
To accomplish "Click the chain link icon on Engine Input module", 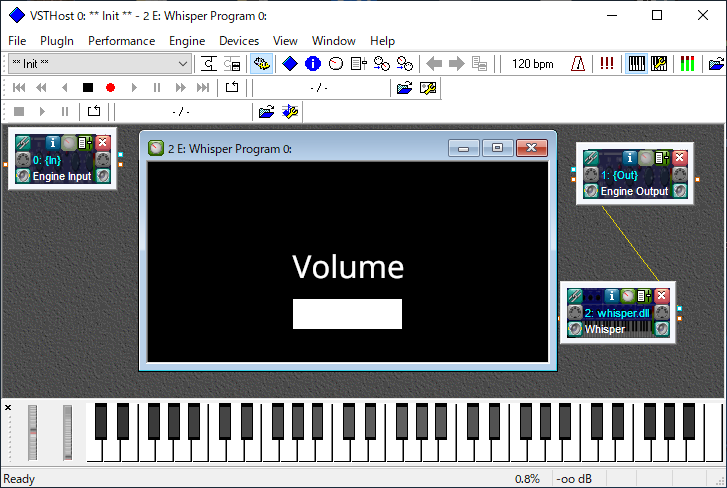I will [23, 143].
